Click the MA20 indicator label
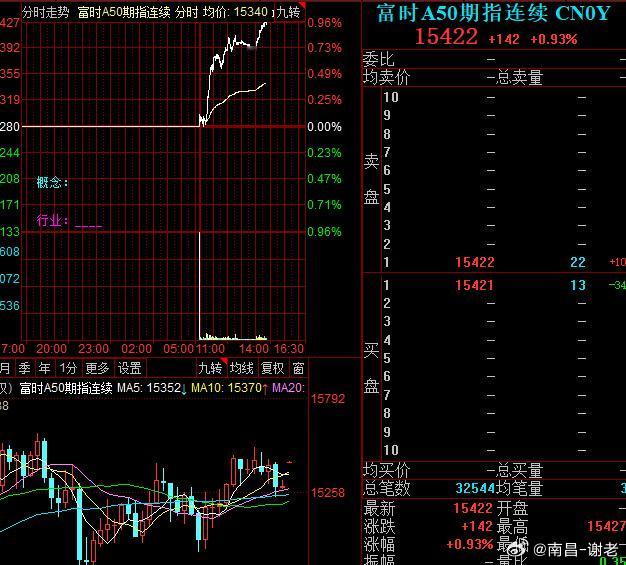This screenshot has width=626, height=565. tap(288, 388)
